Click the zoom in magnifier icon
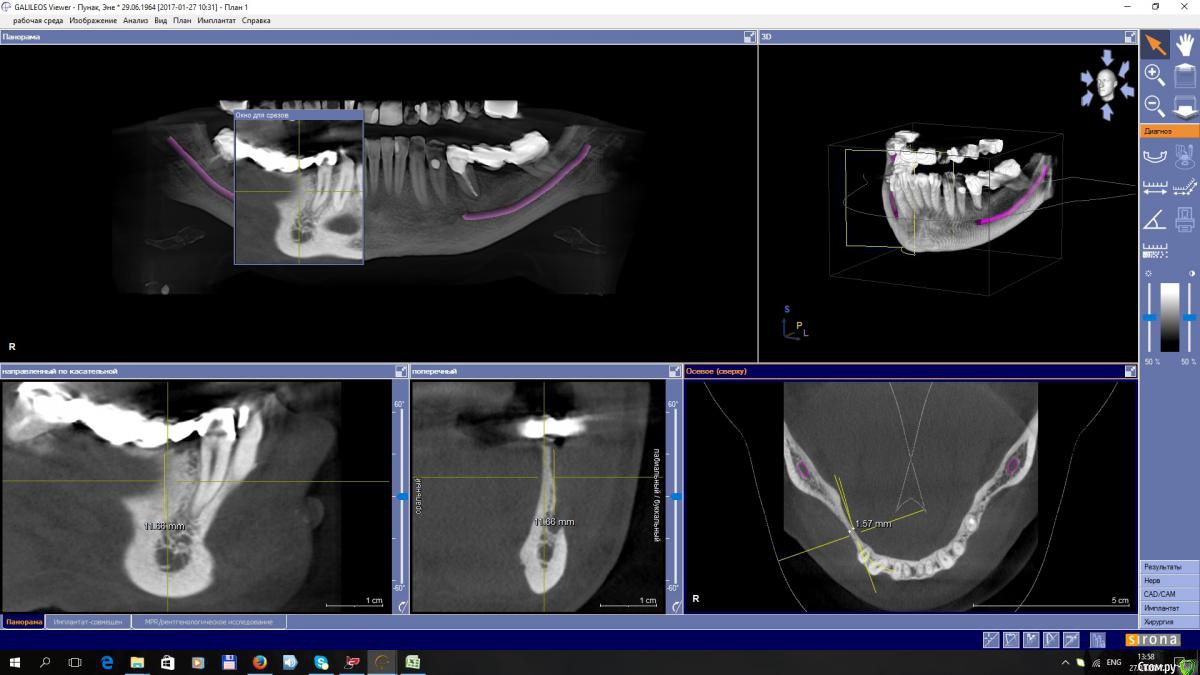This screenshot has width=1200, height=675. pos(1154,74)
